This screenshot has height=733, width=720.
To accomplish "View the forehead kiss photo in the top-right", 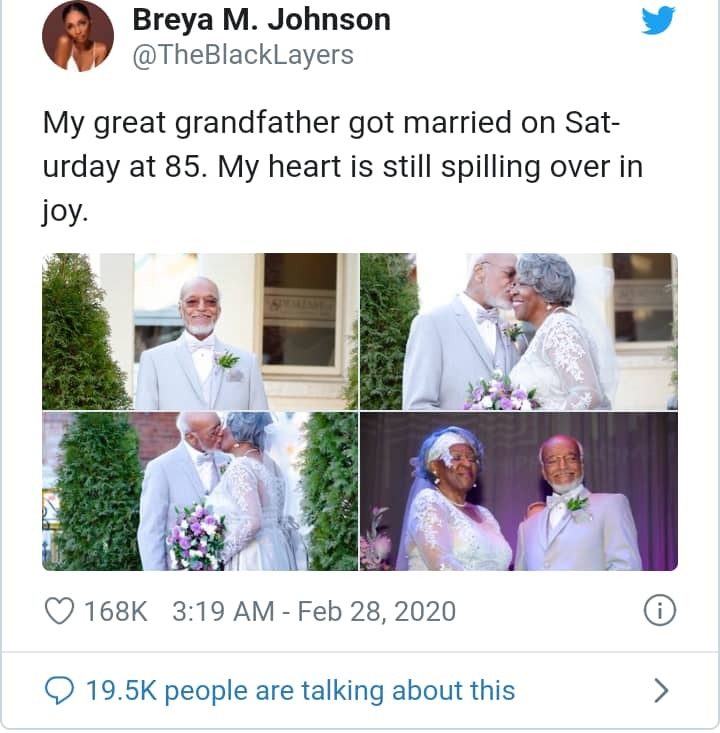I will click(518, 331).
